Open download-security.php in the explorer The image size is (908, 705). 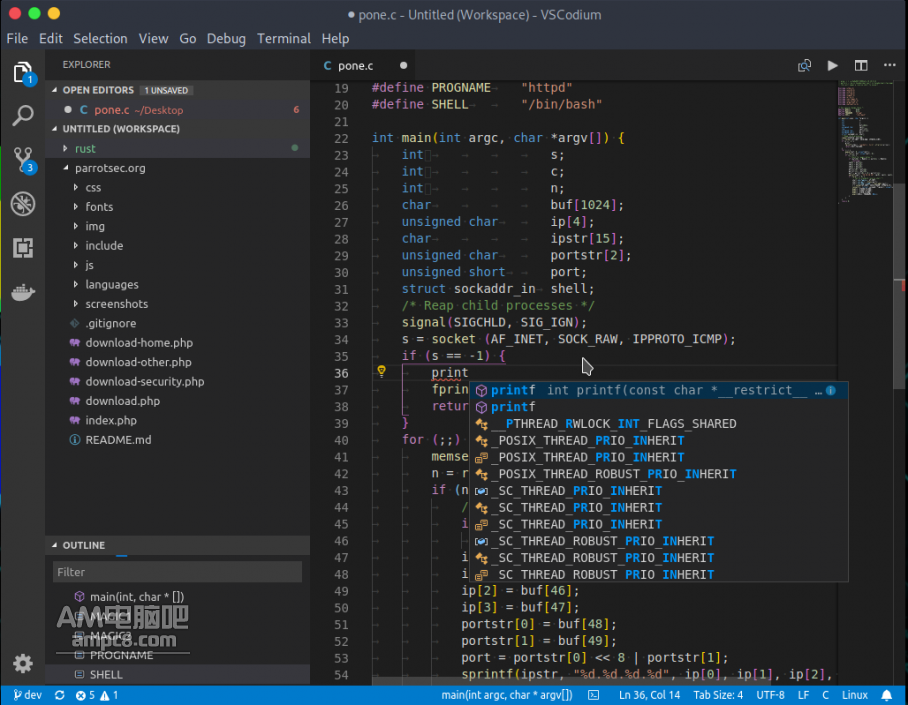click(x=145, y=382)
